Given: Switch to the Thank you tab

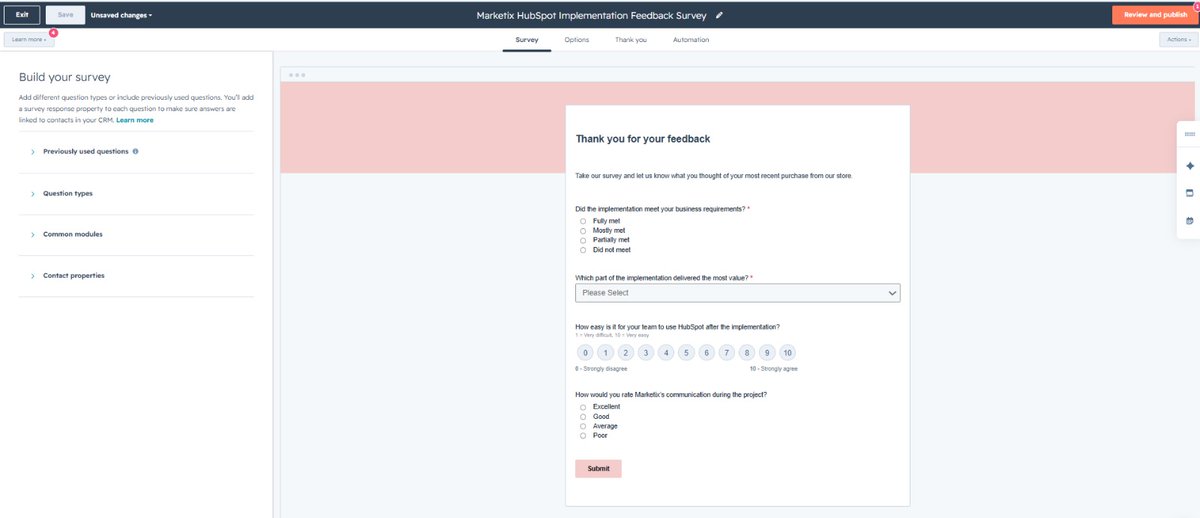Looking at the screenshot, I should coord(631,40).
